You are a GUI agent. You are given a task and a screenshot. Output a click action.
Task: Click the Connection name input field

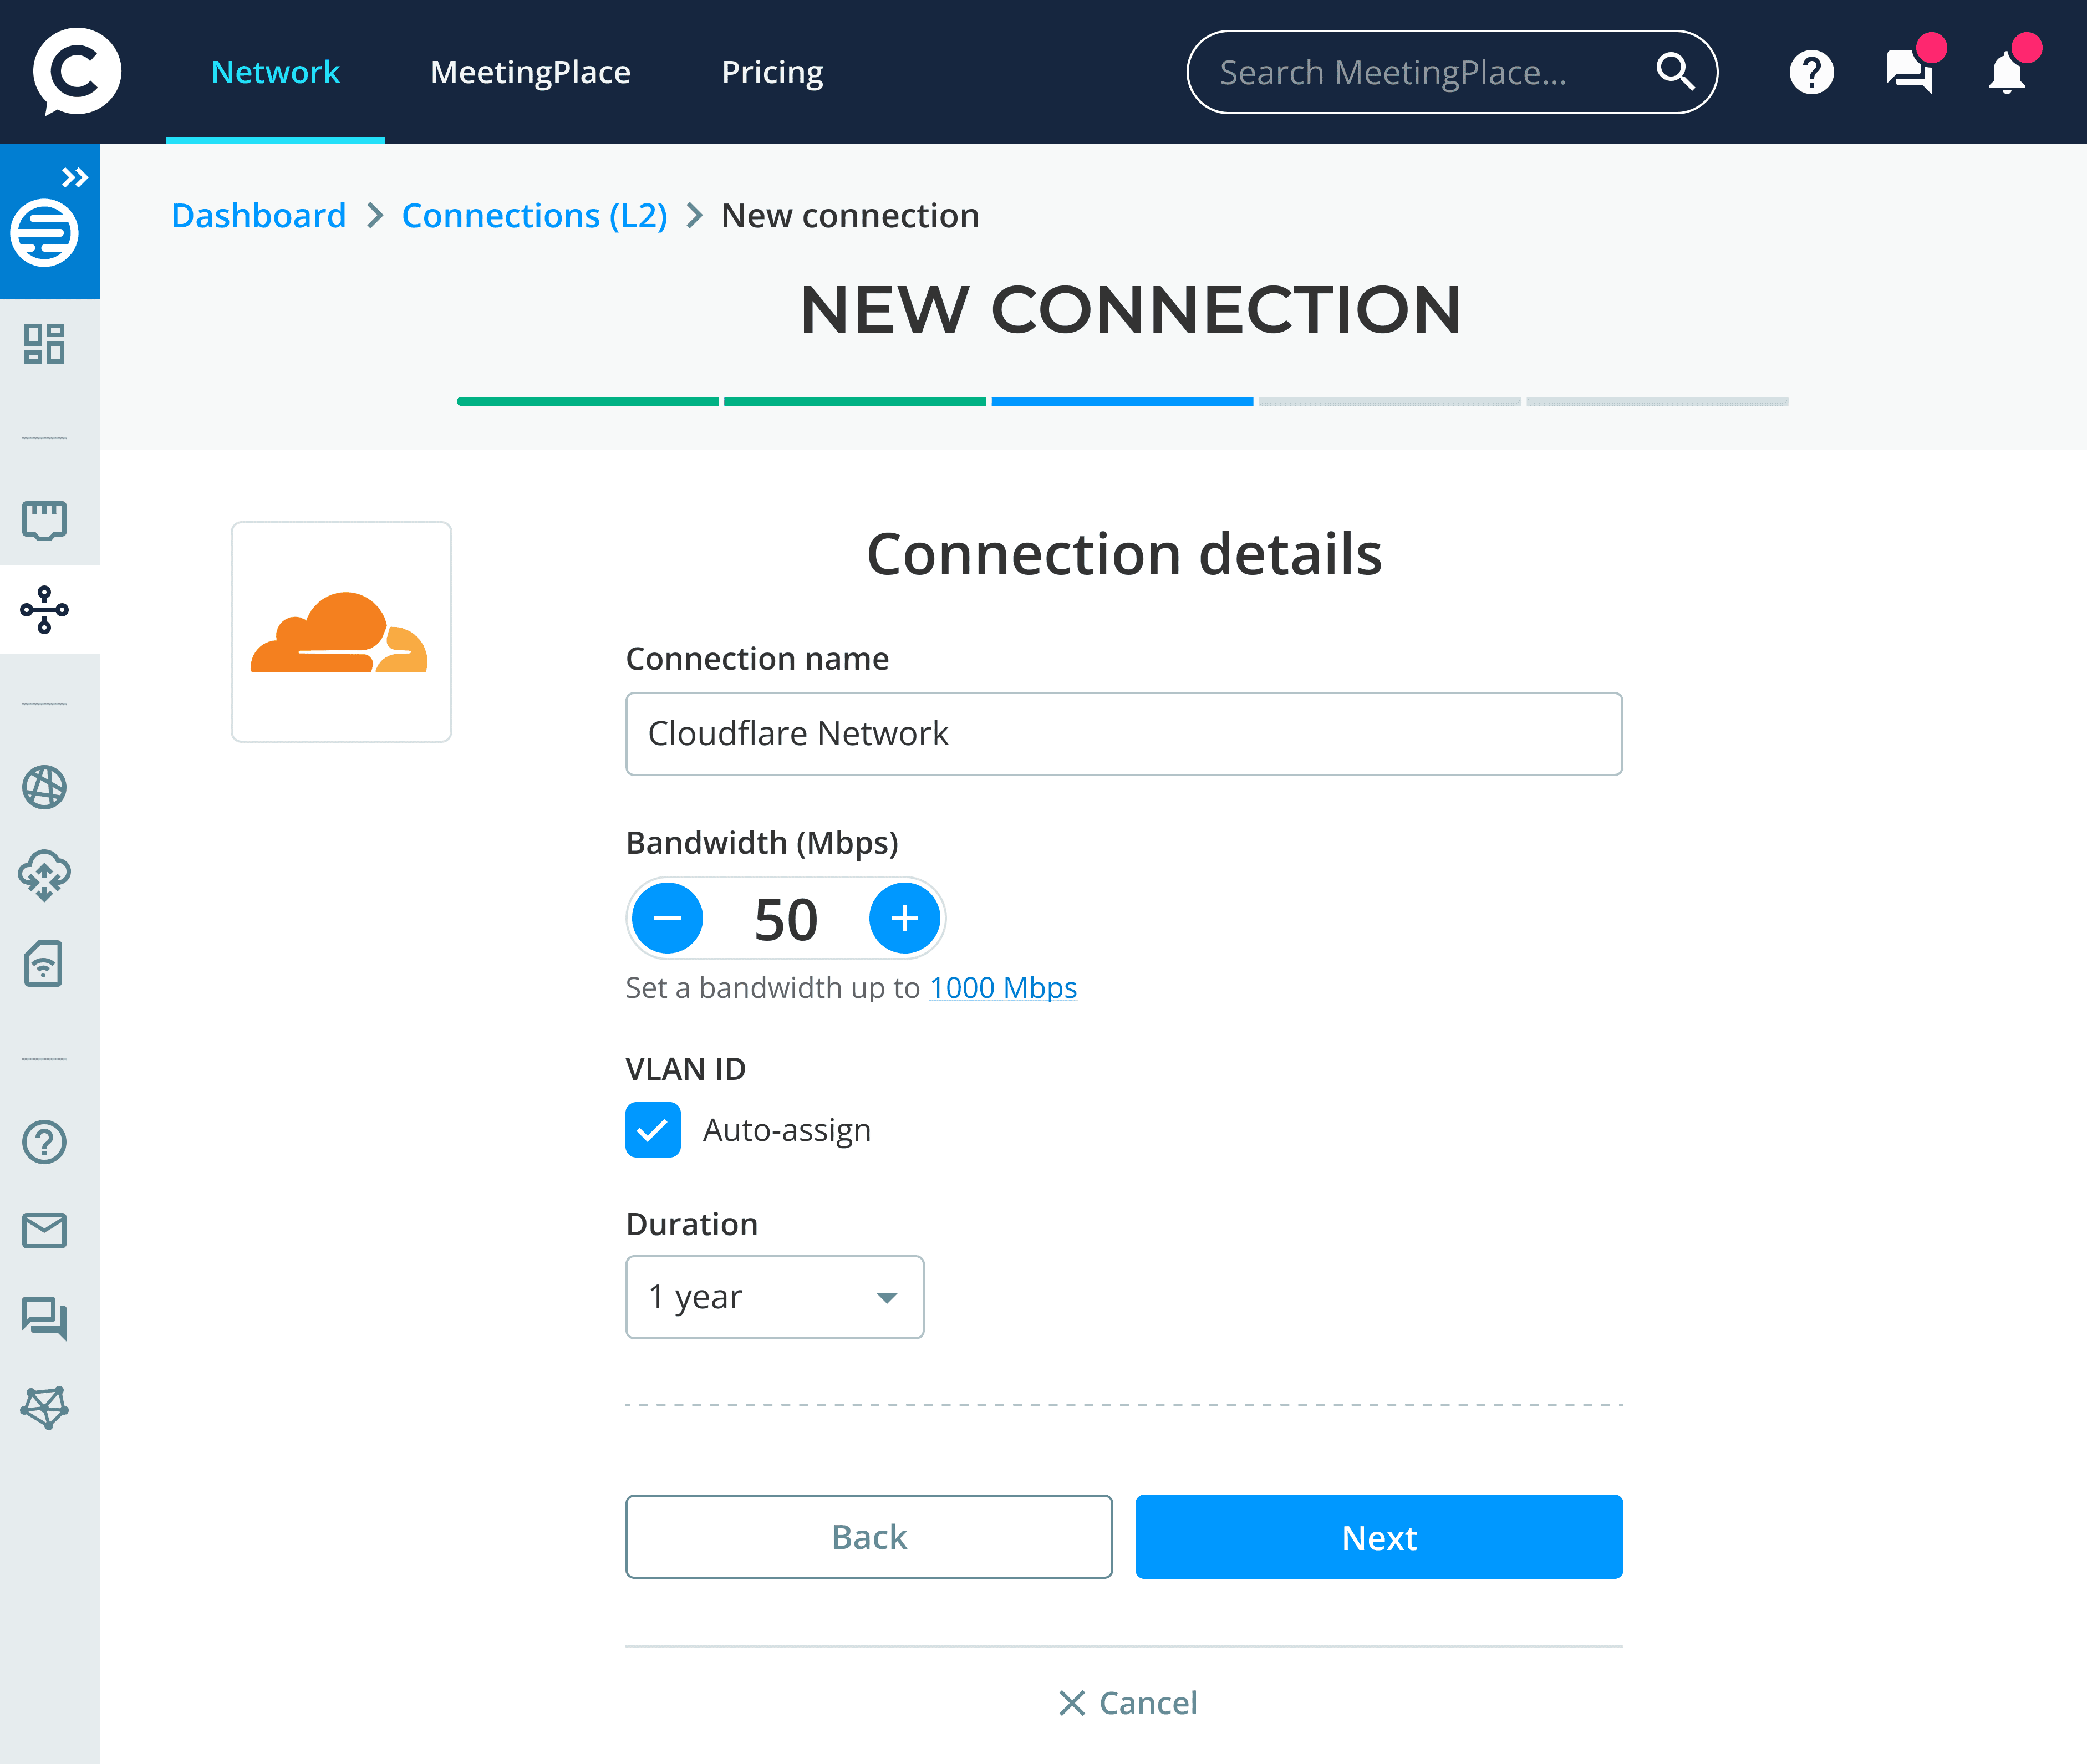pyautogui.click(x=1123, y=734)
